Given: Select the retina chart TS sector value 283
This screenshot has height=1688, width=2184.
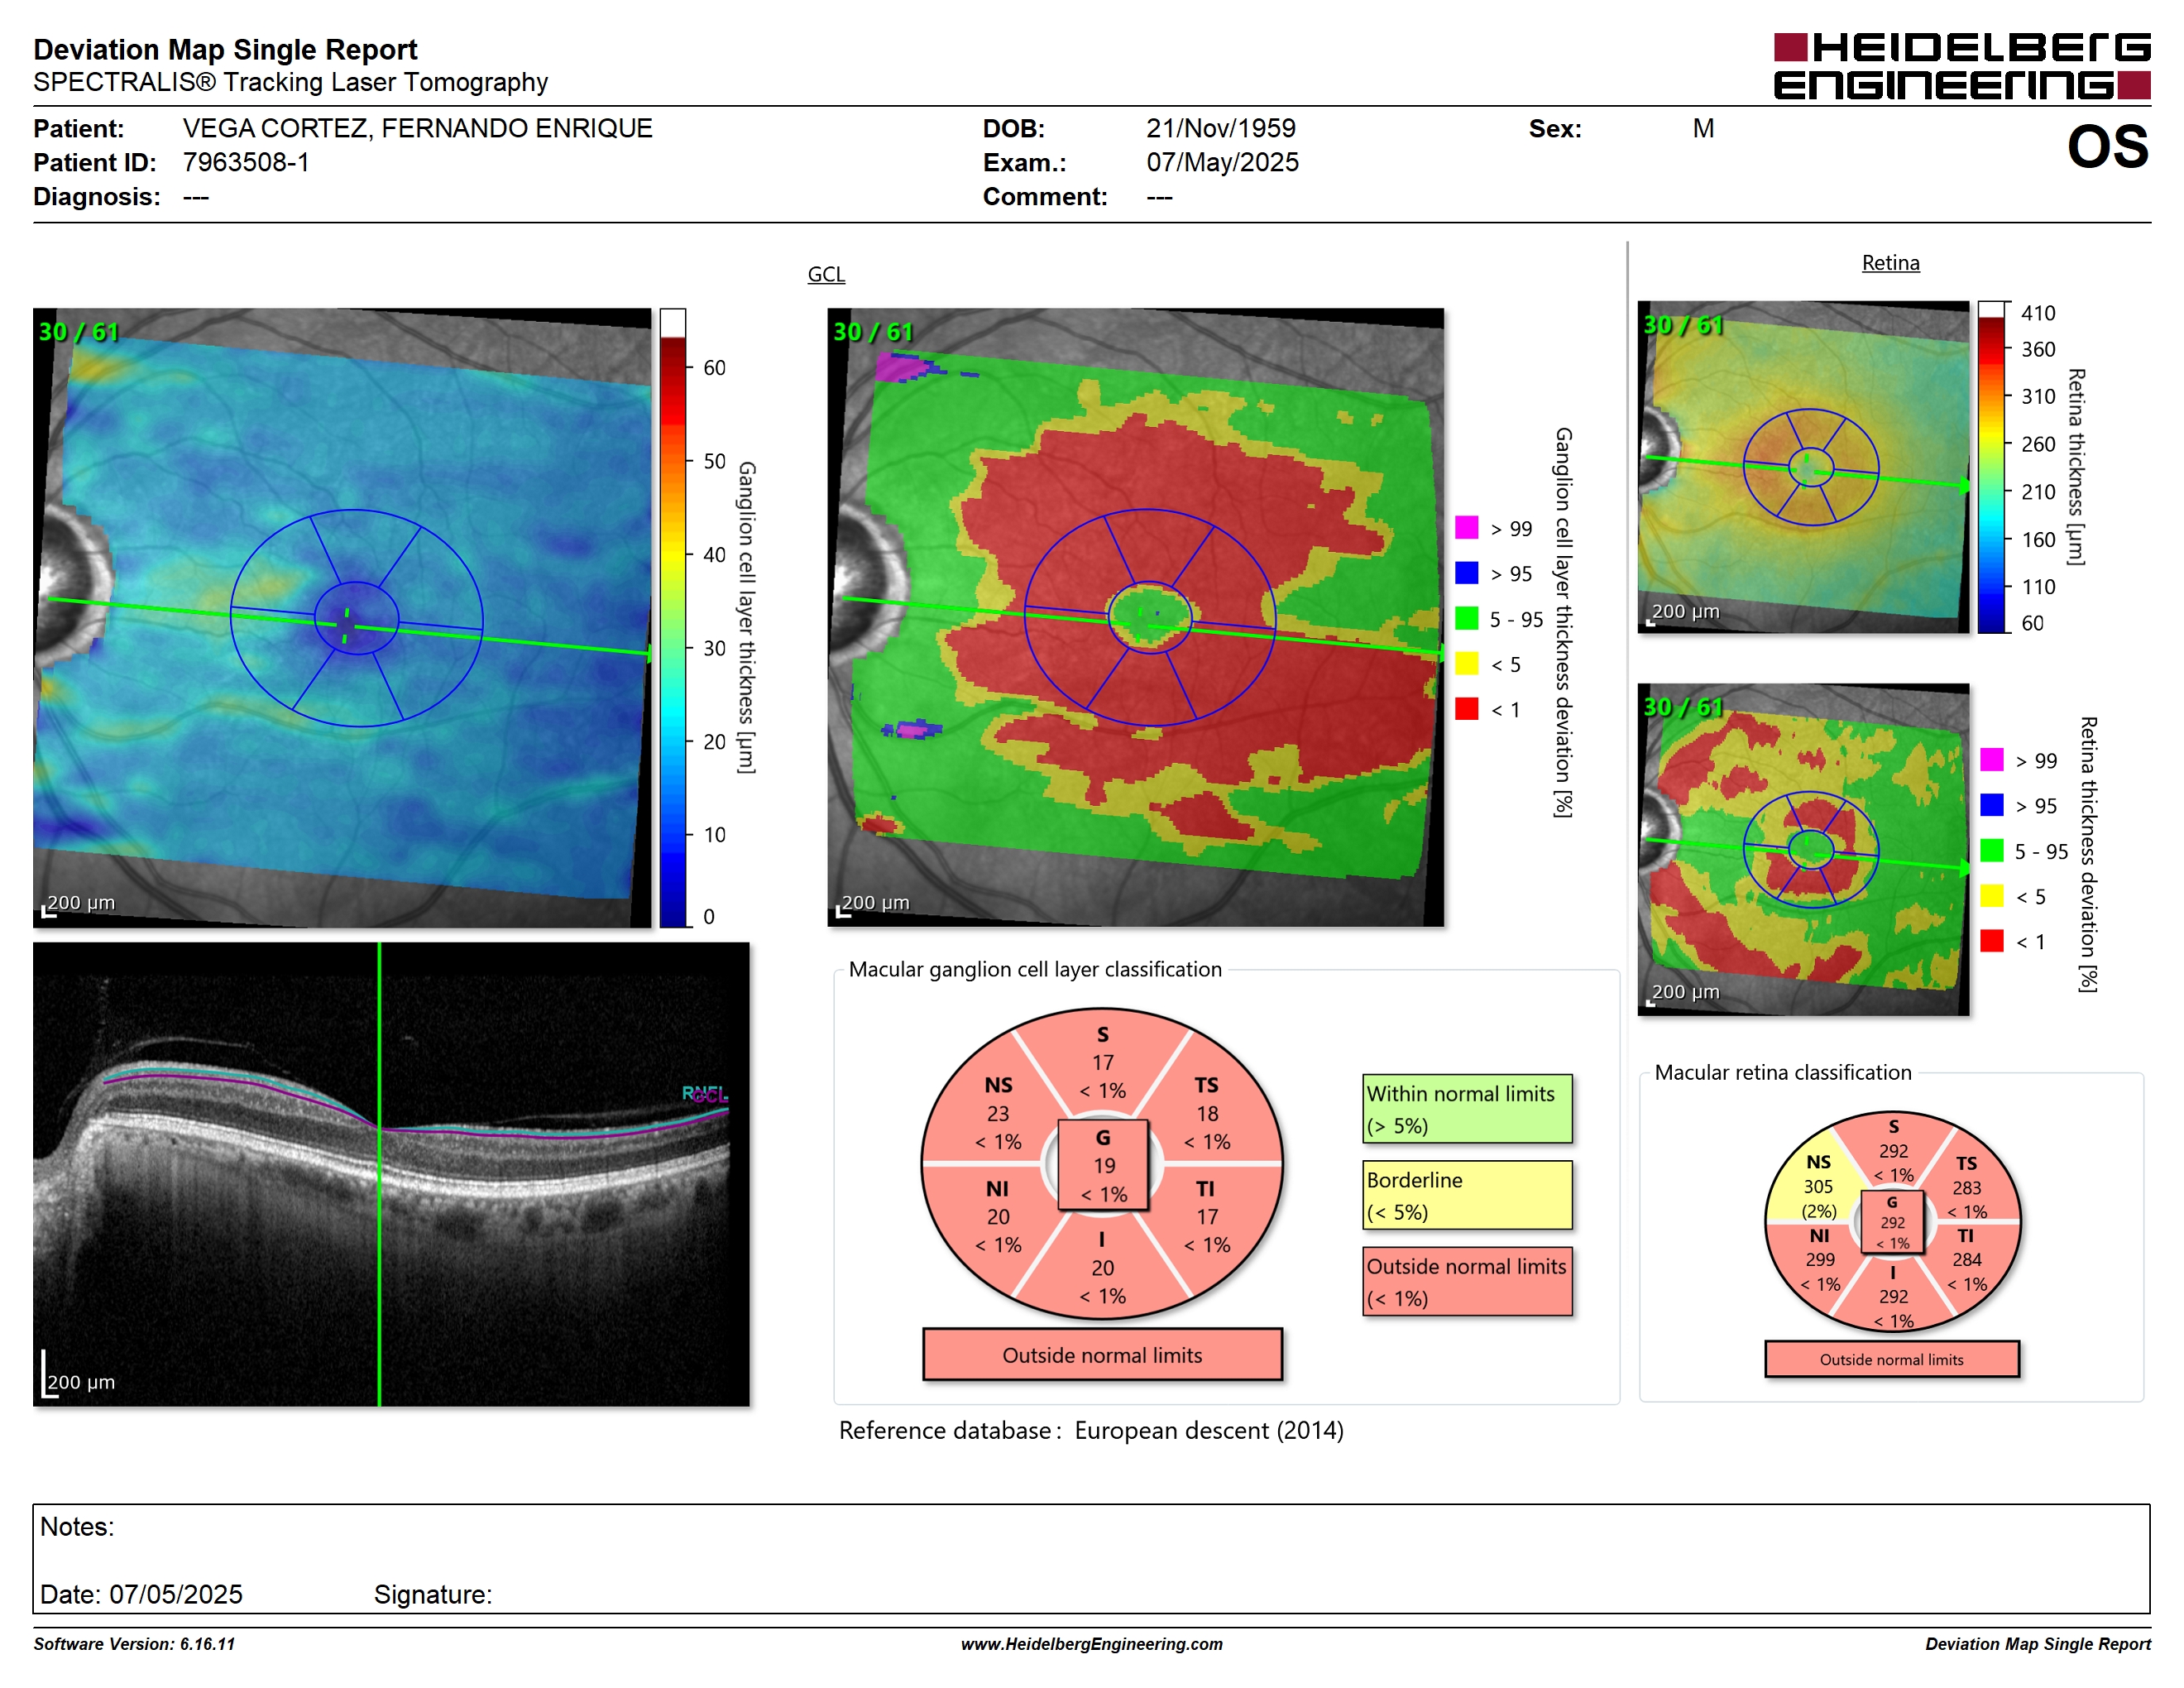Looking at the screenshot, I should pyautogui.click(x=1966, y=1187).
